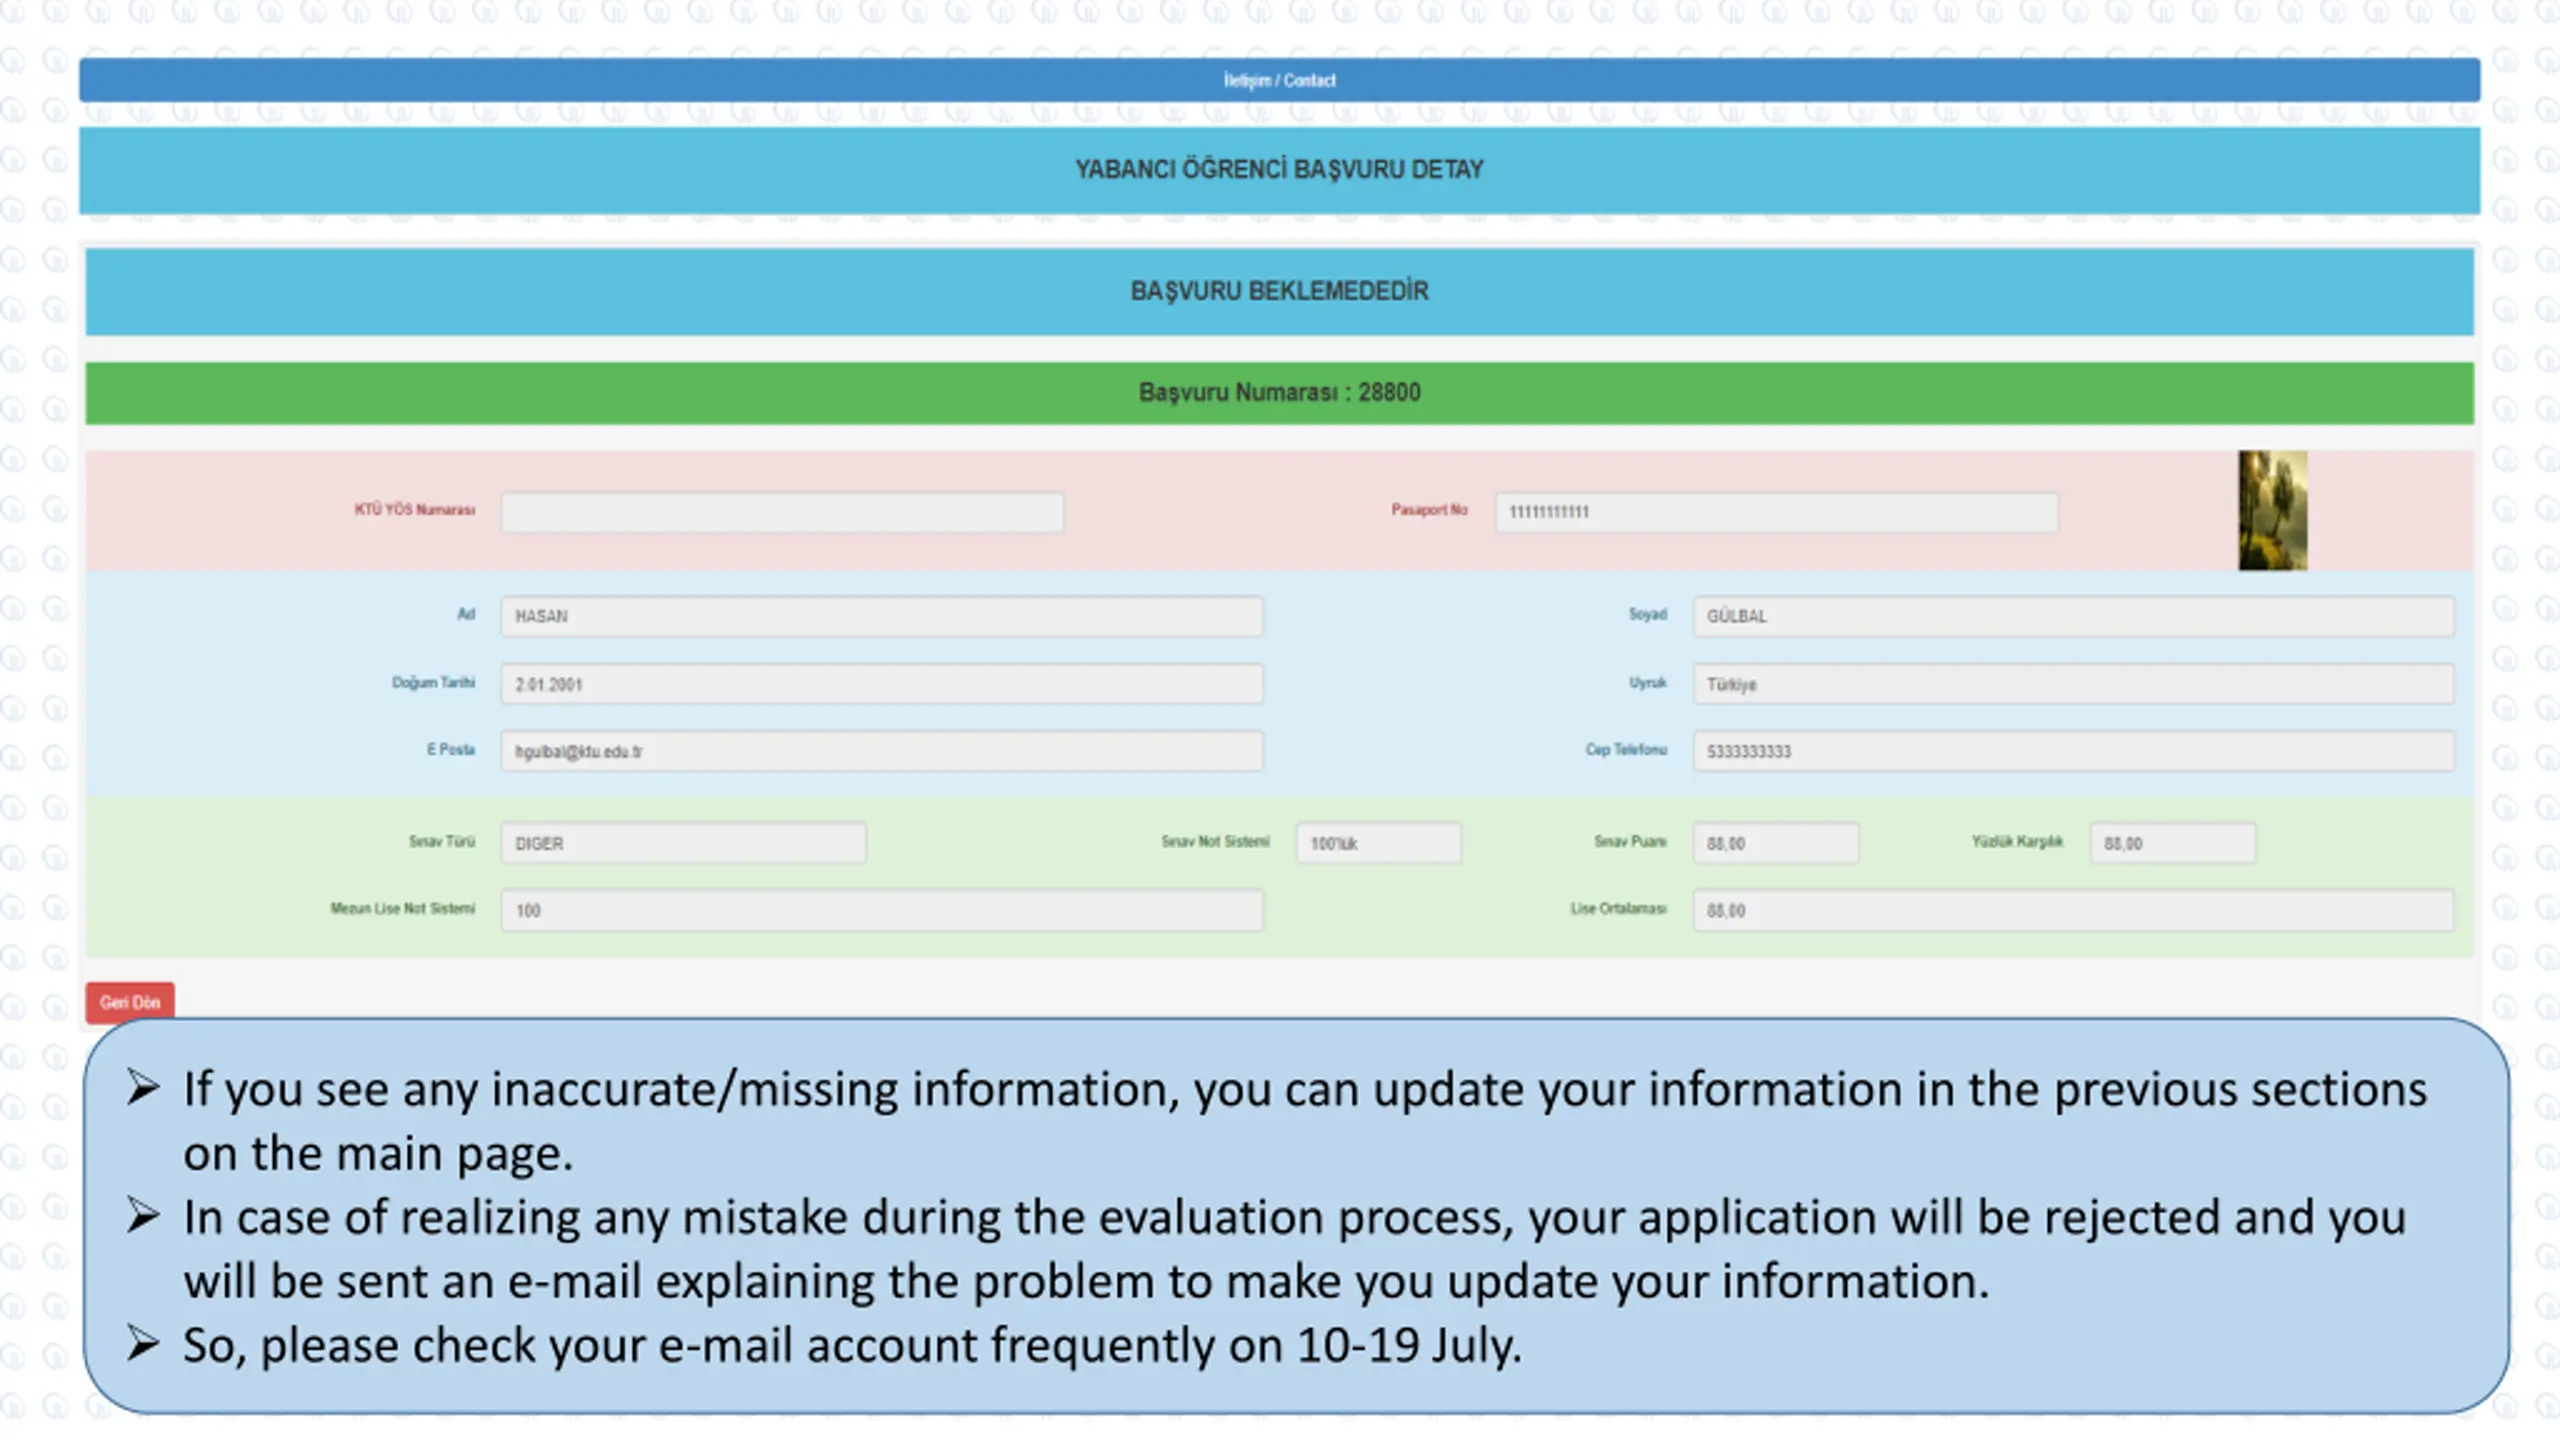The height and width of the screenshot is (1440, 2560).
Task: Click the Cep Telefonu field
Action: point(2073,751)
